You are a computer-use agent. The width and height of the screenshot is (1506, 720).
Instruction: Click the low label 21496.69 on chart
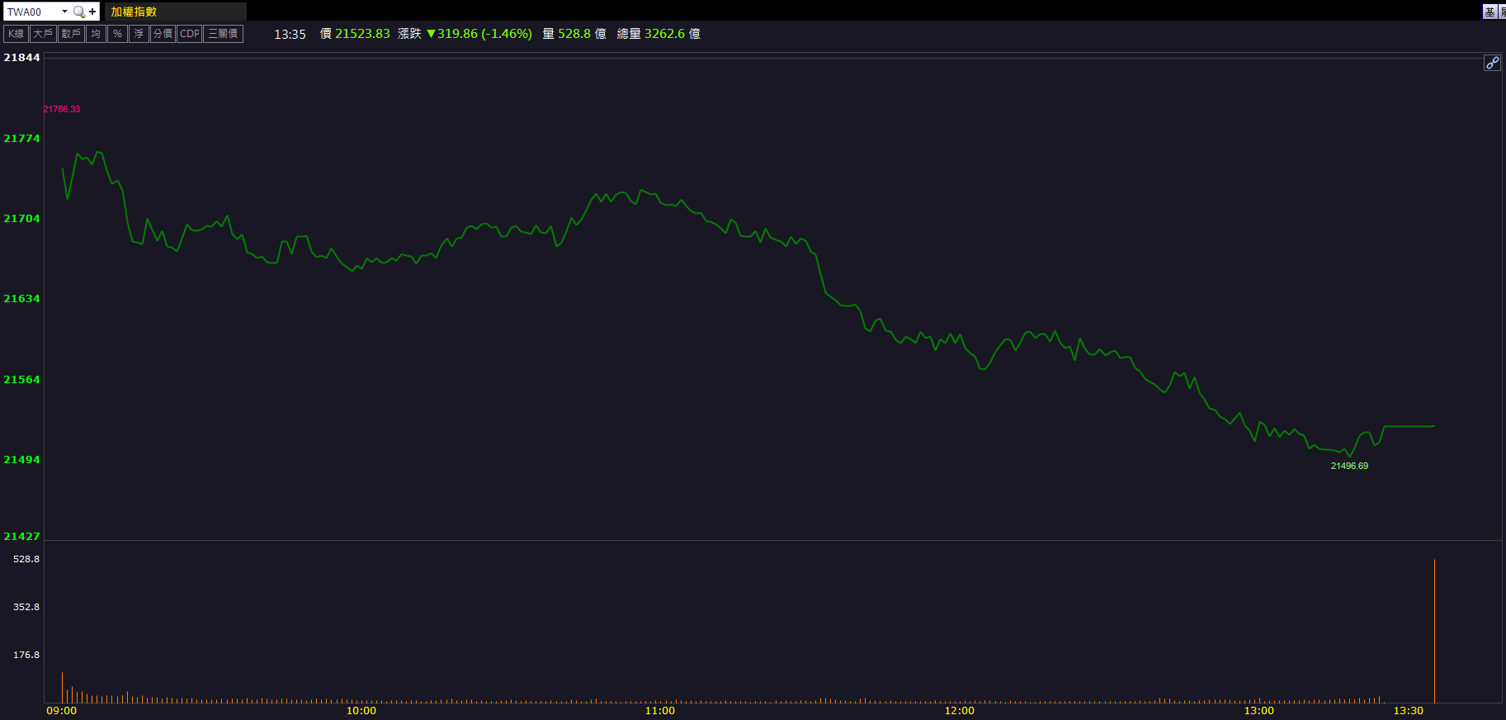1349,466
